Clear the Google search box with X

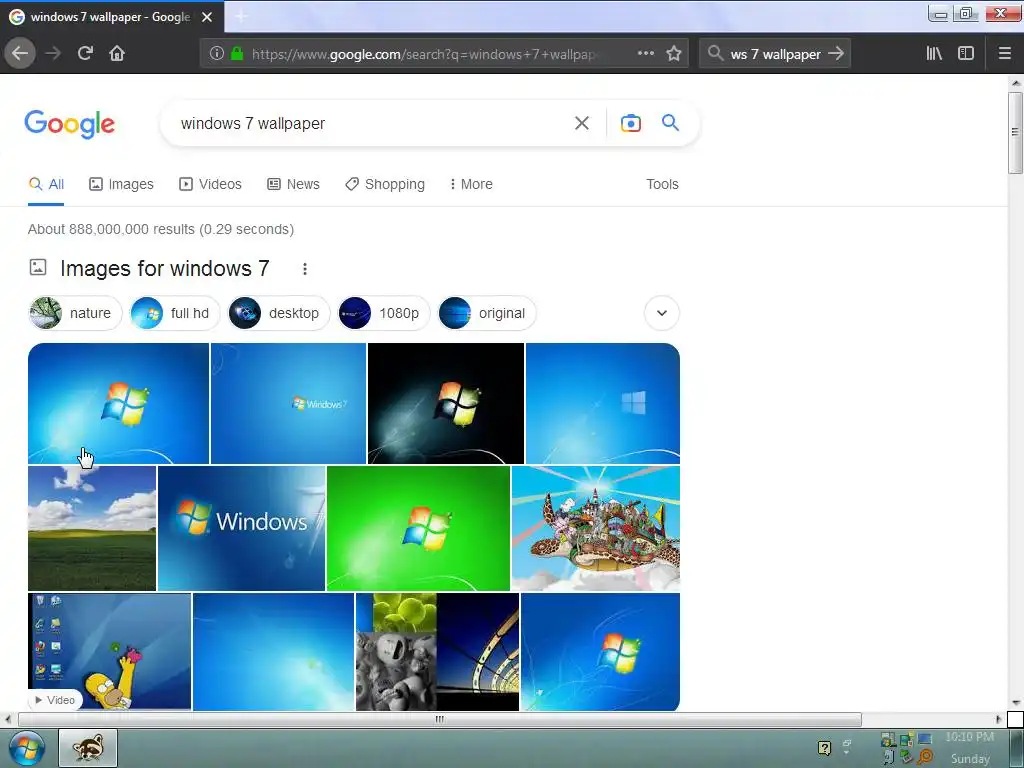tap(582, 123)
